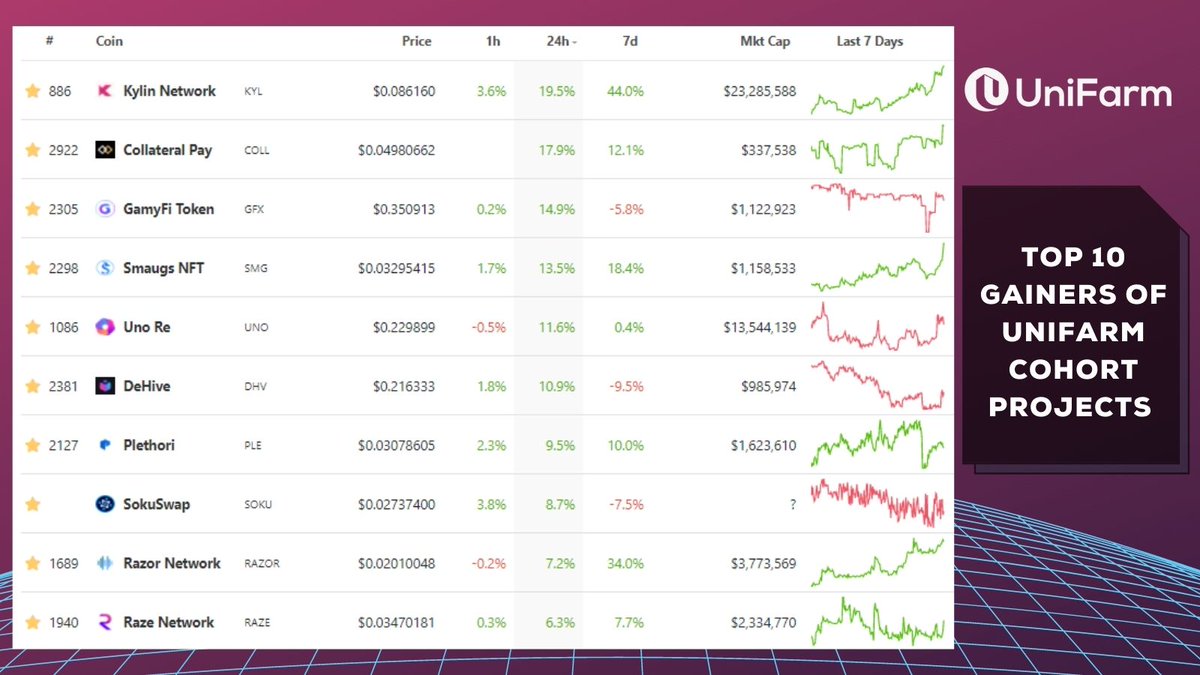Click GamyFi Token 7-day sparkline chart

(877, 209)
